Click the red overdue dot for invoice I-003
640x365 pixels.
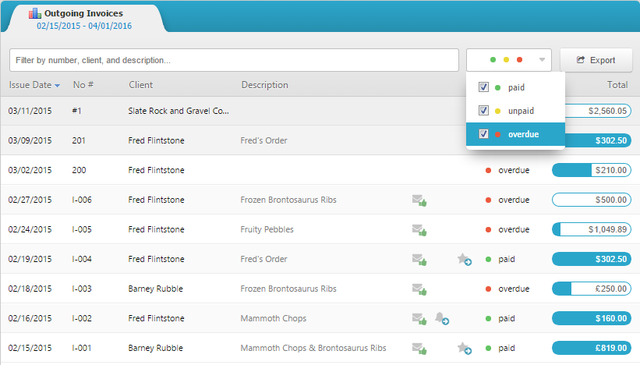(488, 289)
